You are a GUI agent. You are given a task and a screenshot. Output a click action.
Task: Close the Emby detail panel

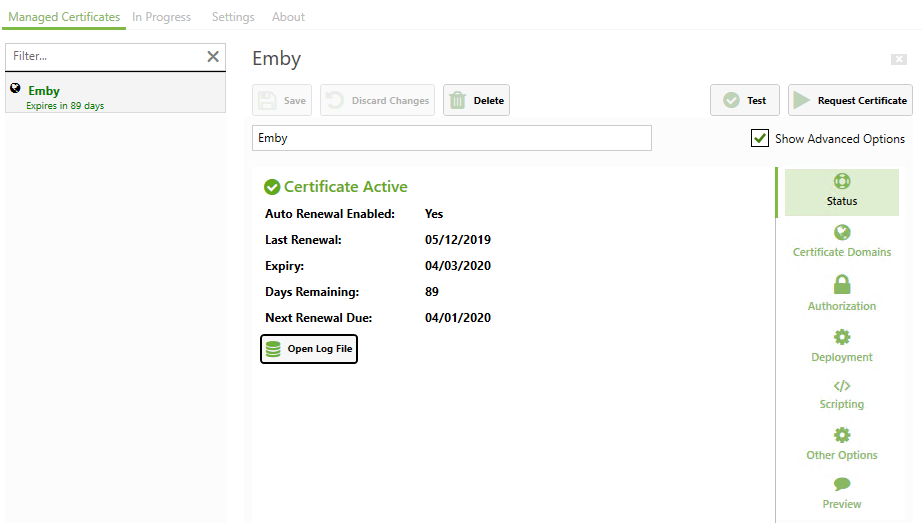(898, 59)
